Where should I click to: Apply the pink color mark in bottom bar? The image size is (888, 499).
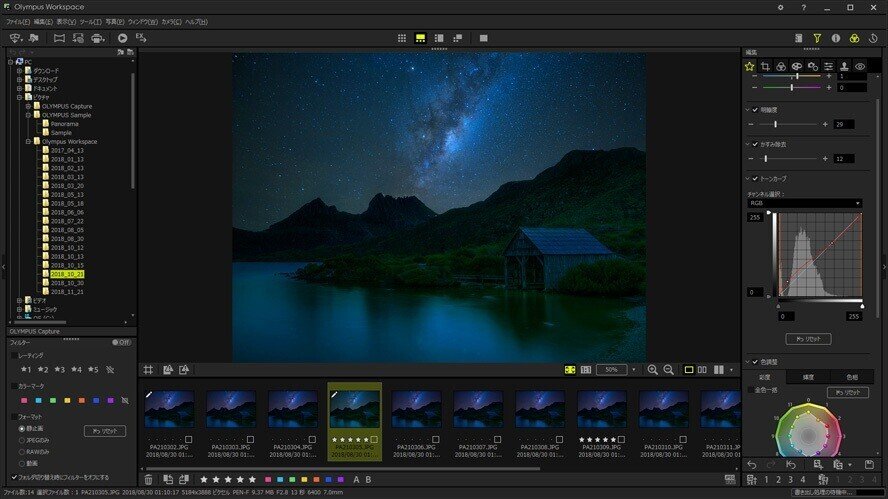(x=268, y=480)
